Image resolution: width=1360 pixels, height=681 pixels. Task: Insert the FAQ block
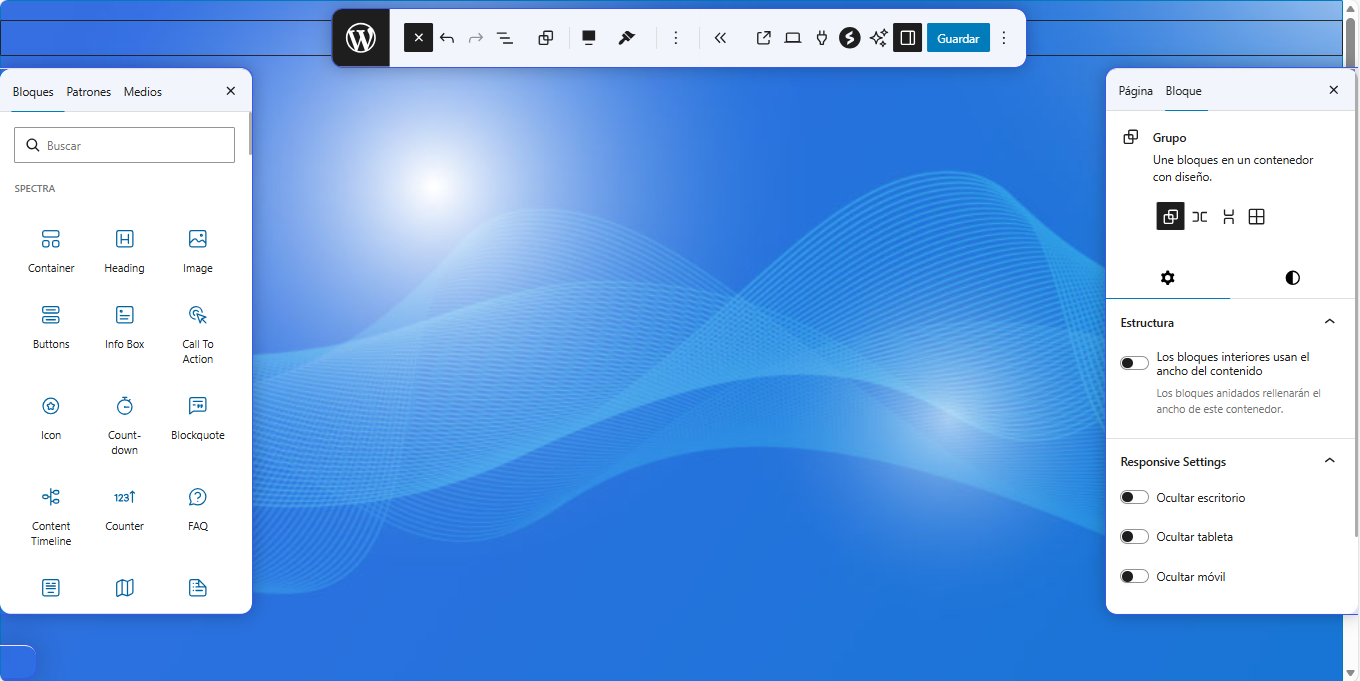coord(198,509)
